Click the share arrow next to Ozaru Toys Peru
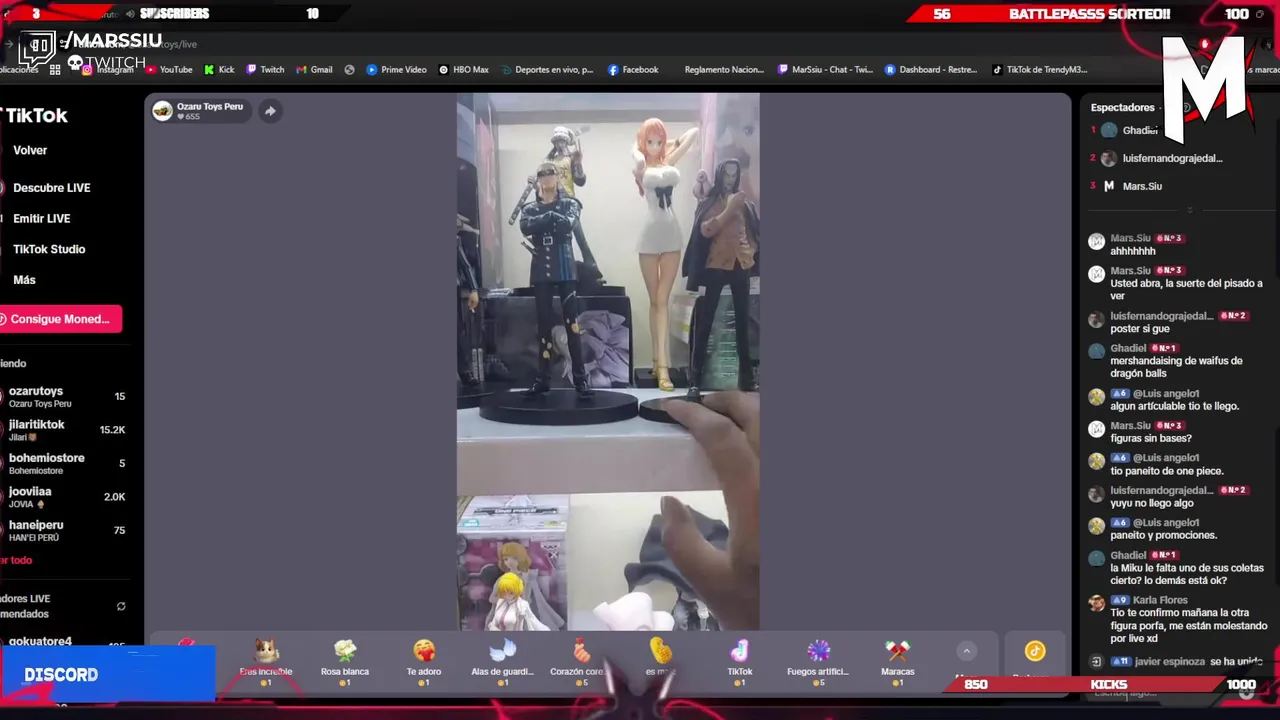Screen dimensions: 1280x720 tap(270, 111)
